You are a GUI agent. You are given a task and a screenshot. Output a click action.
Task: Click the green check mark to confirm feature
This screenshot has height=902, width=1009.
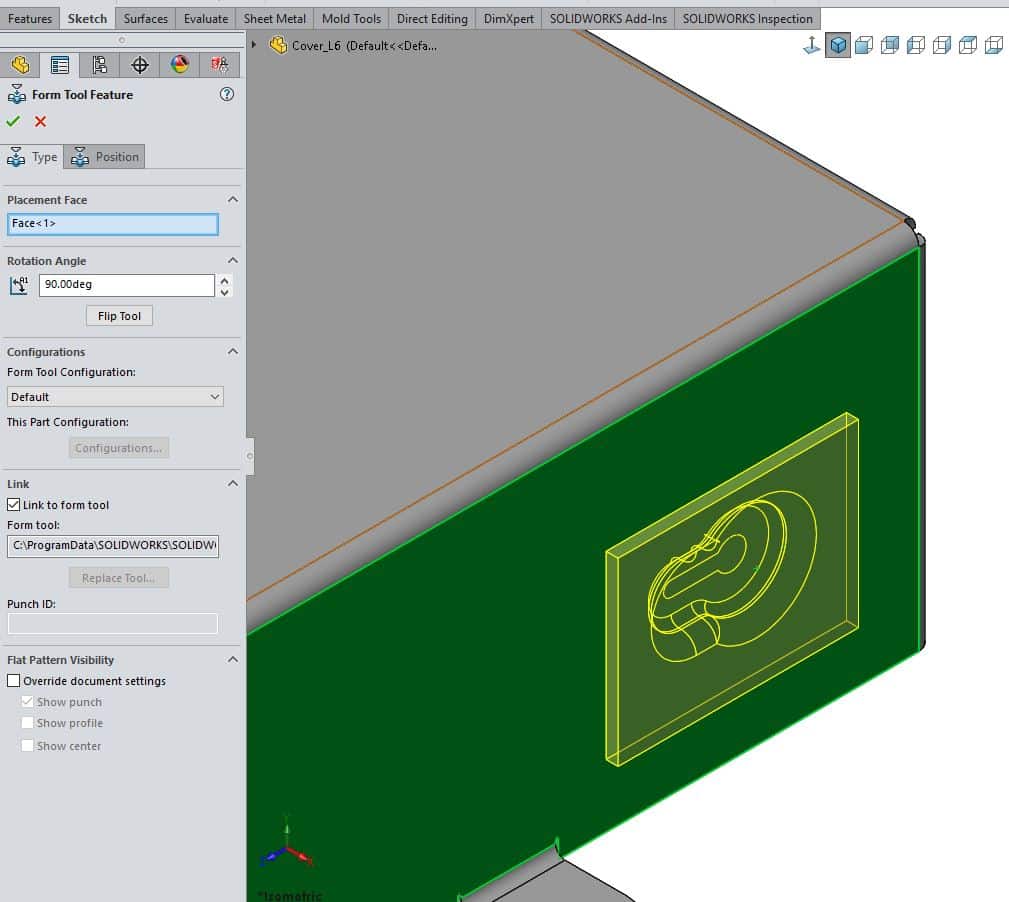[x=13, y=121]
